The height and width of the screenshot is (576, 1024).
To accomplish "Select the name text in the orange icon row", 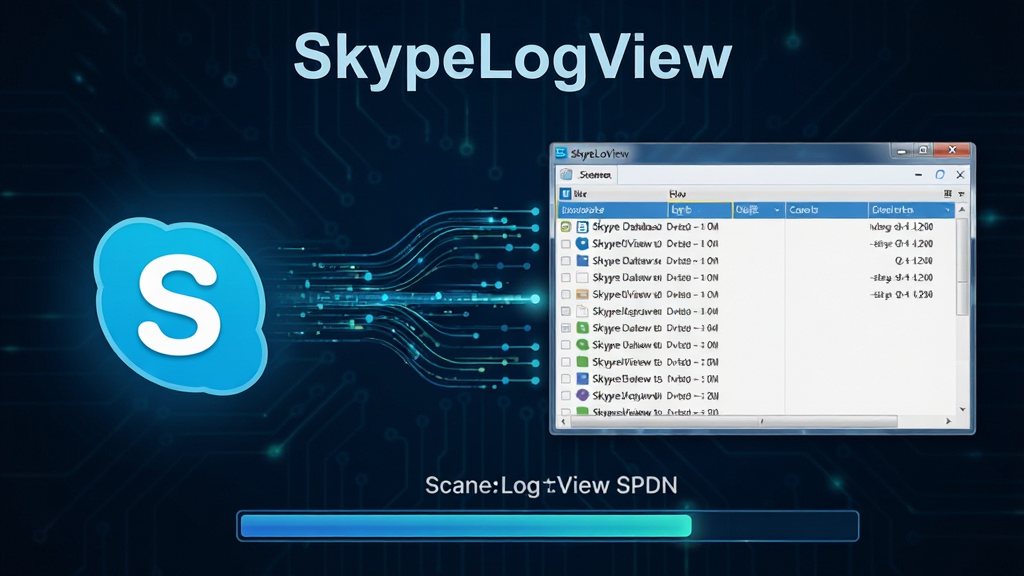I will (627, 295).
